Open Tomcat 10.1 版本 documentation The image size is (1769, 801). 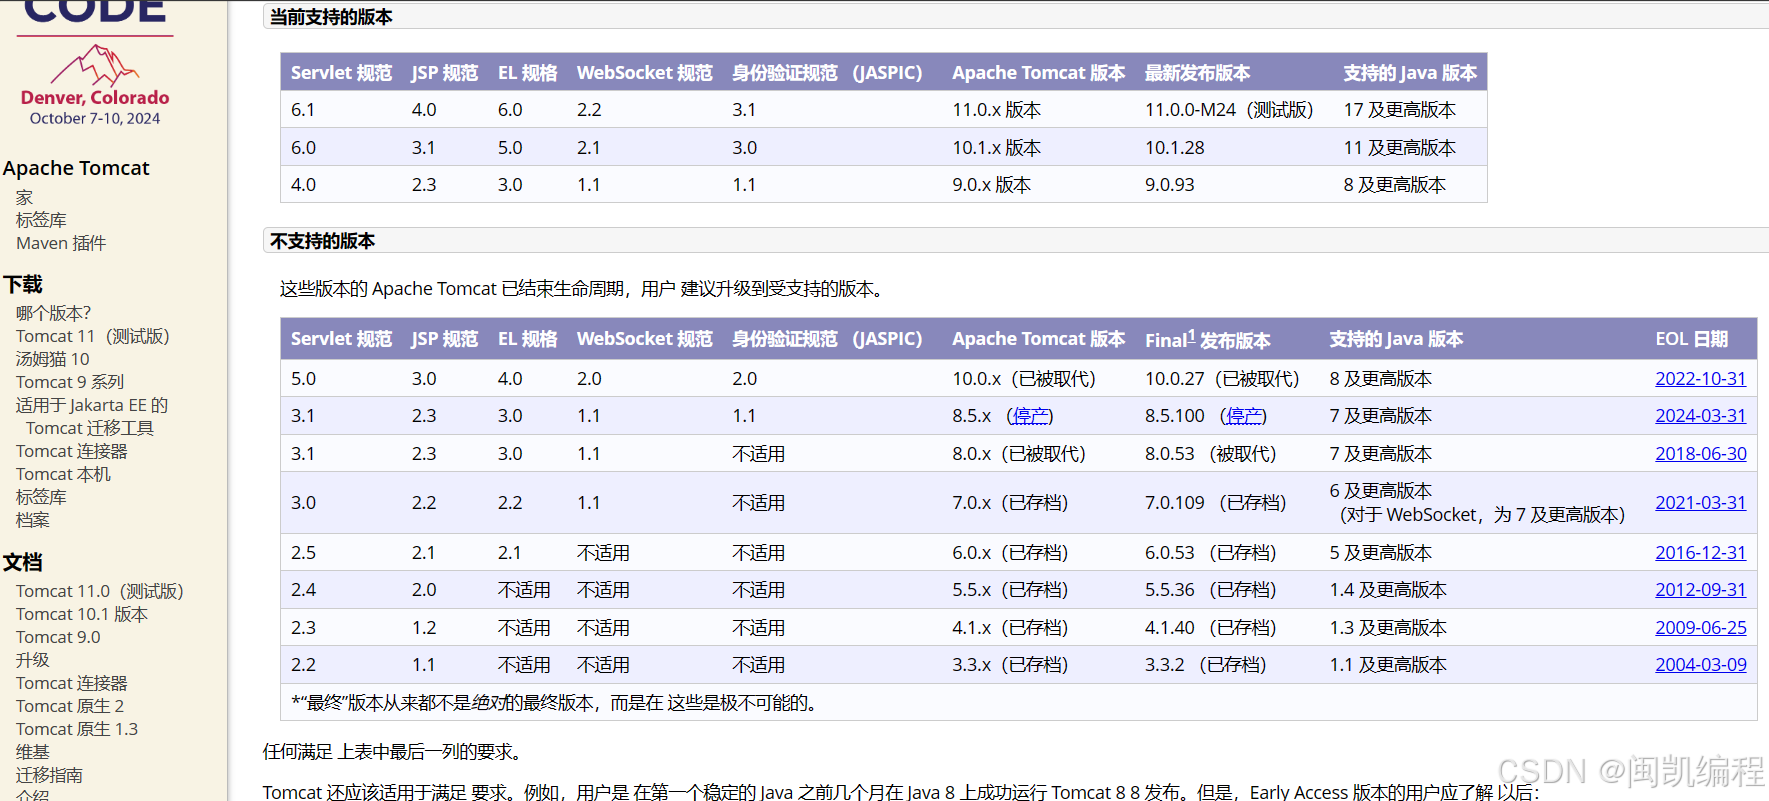click(x=82, y=614)
